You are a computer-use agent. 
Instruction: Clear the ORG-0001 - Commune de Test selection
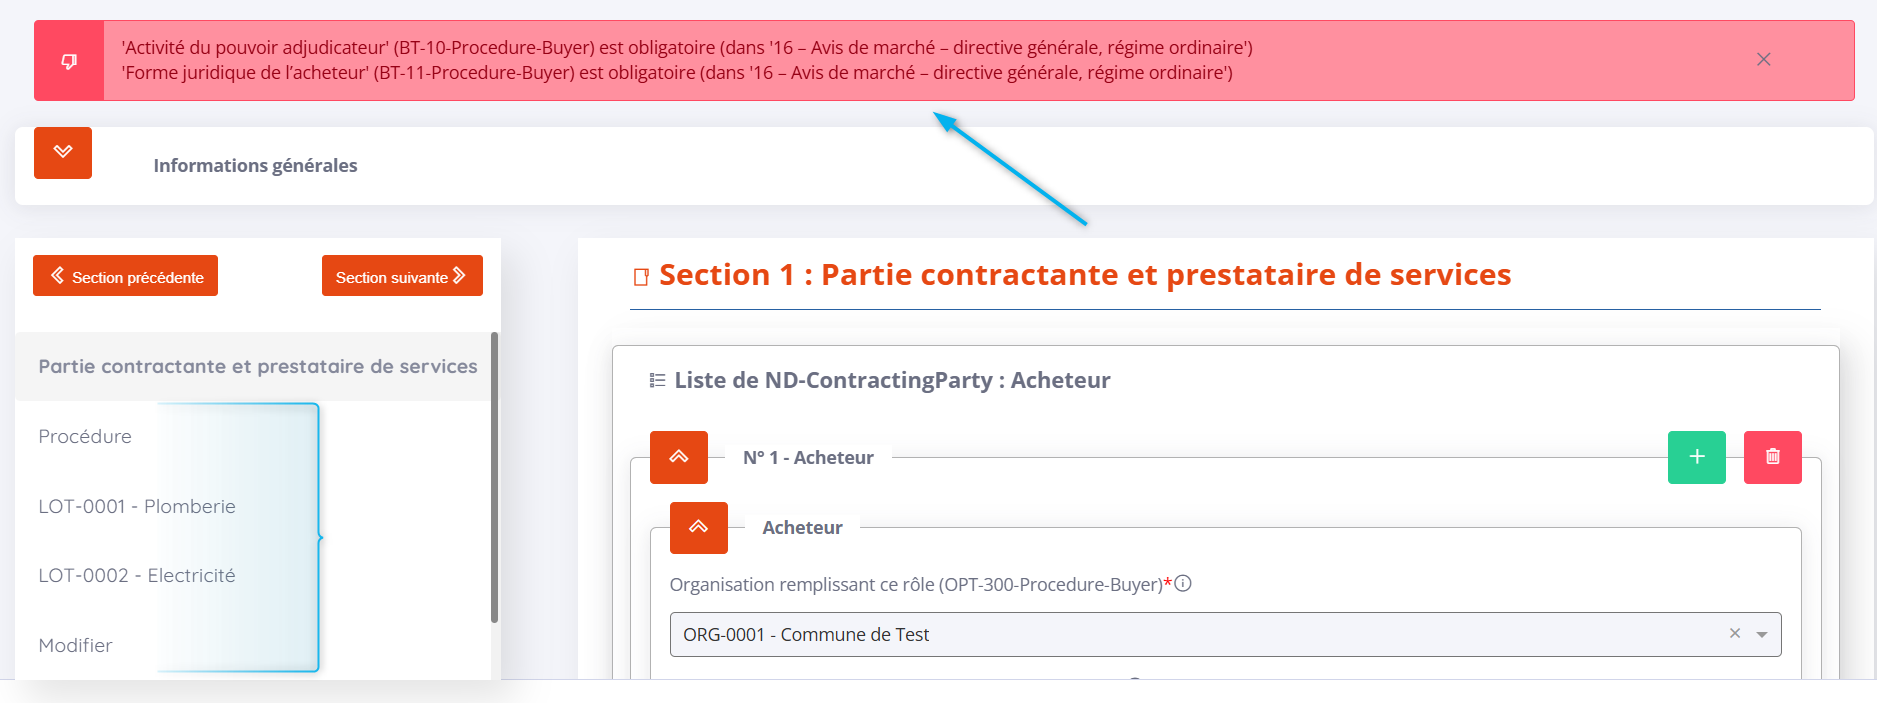pos(1735,633)
